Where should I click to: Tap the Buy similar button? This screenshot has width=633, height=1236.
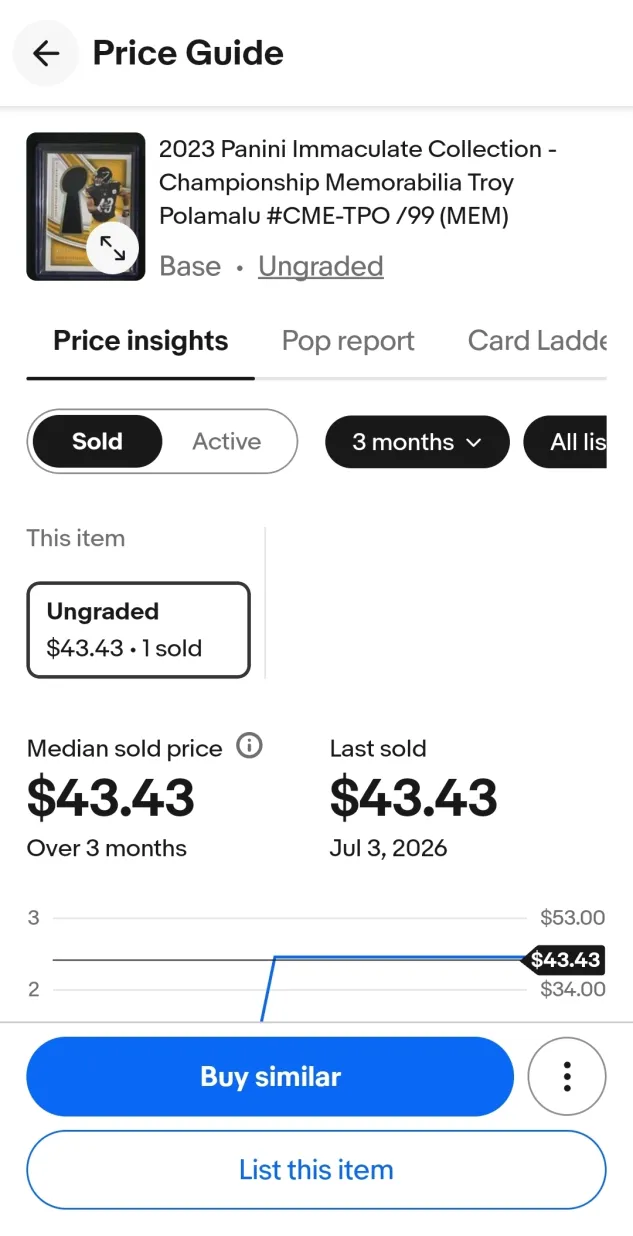click(x=270, y=1076)
